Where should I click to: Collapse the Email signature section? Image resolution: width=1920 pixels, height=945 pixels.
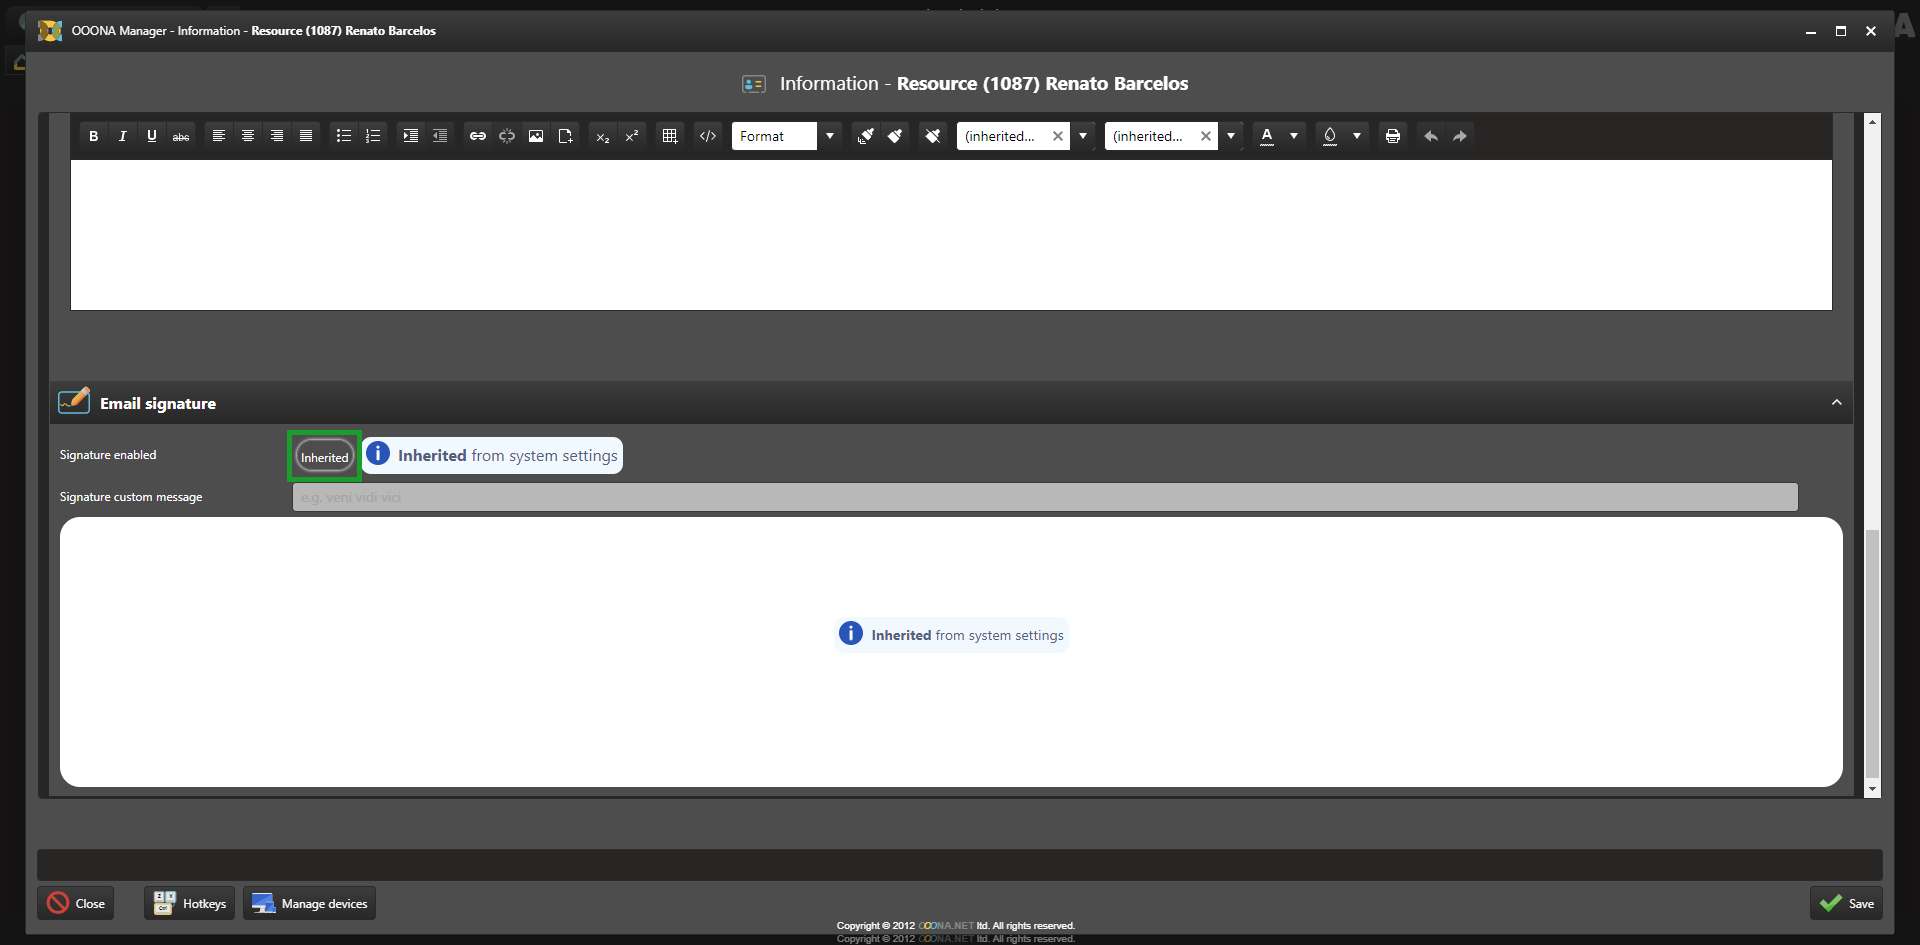tap(1836, 403)
